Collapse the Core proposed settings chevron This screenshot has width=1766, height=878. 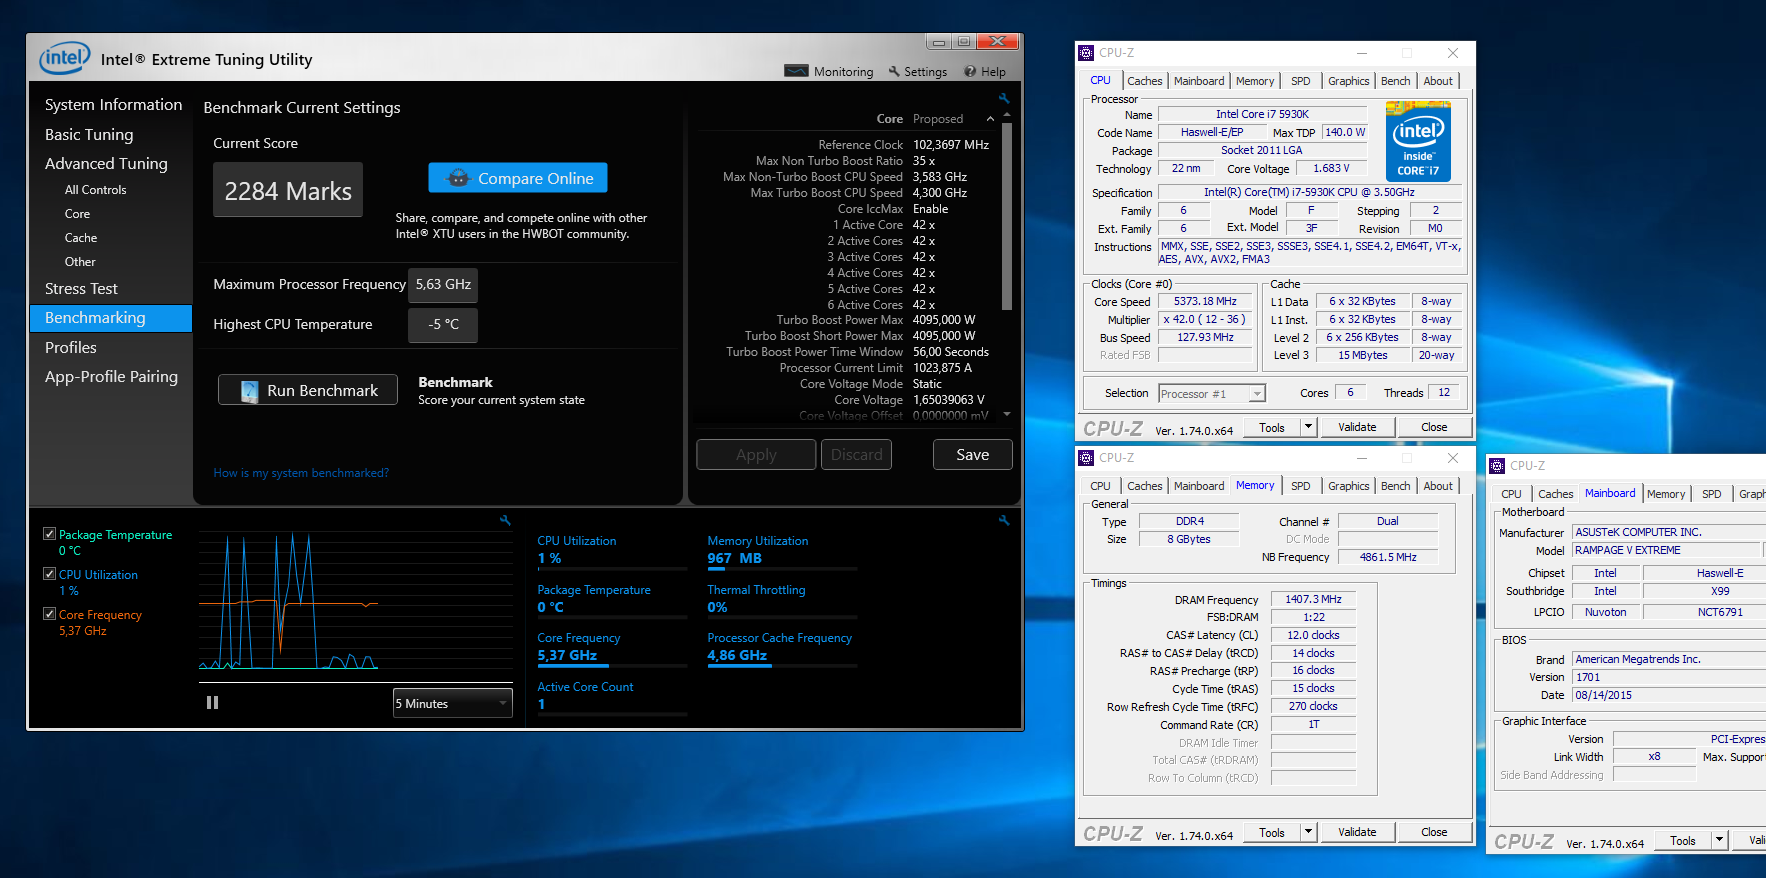tap(990, 119)
